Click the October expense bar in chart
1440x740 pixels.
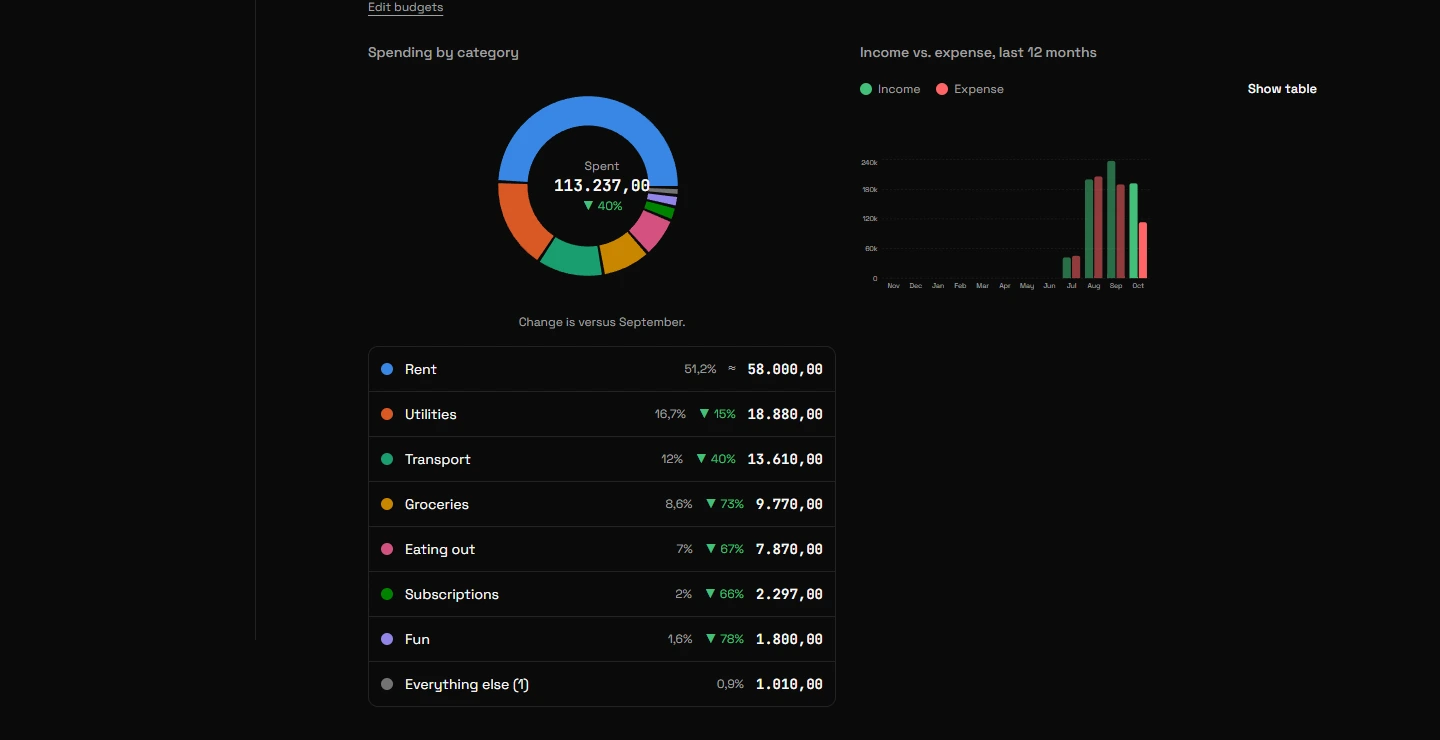coord(1143,250)
